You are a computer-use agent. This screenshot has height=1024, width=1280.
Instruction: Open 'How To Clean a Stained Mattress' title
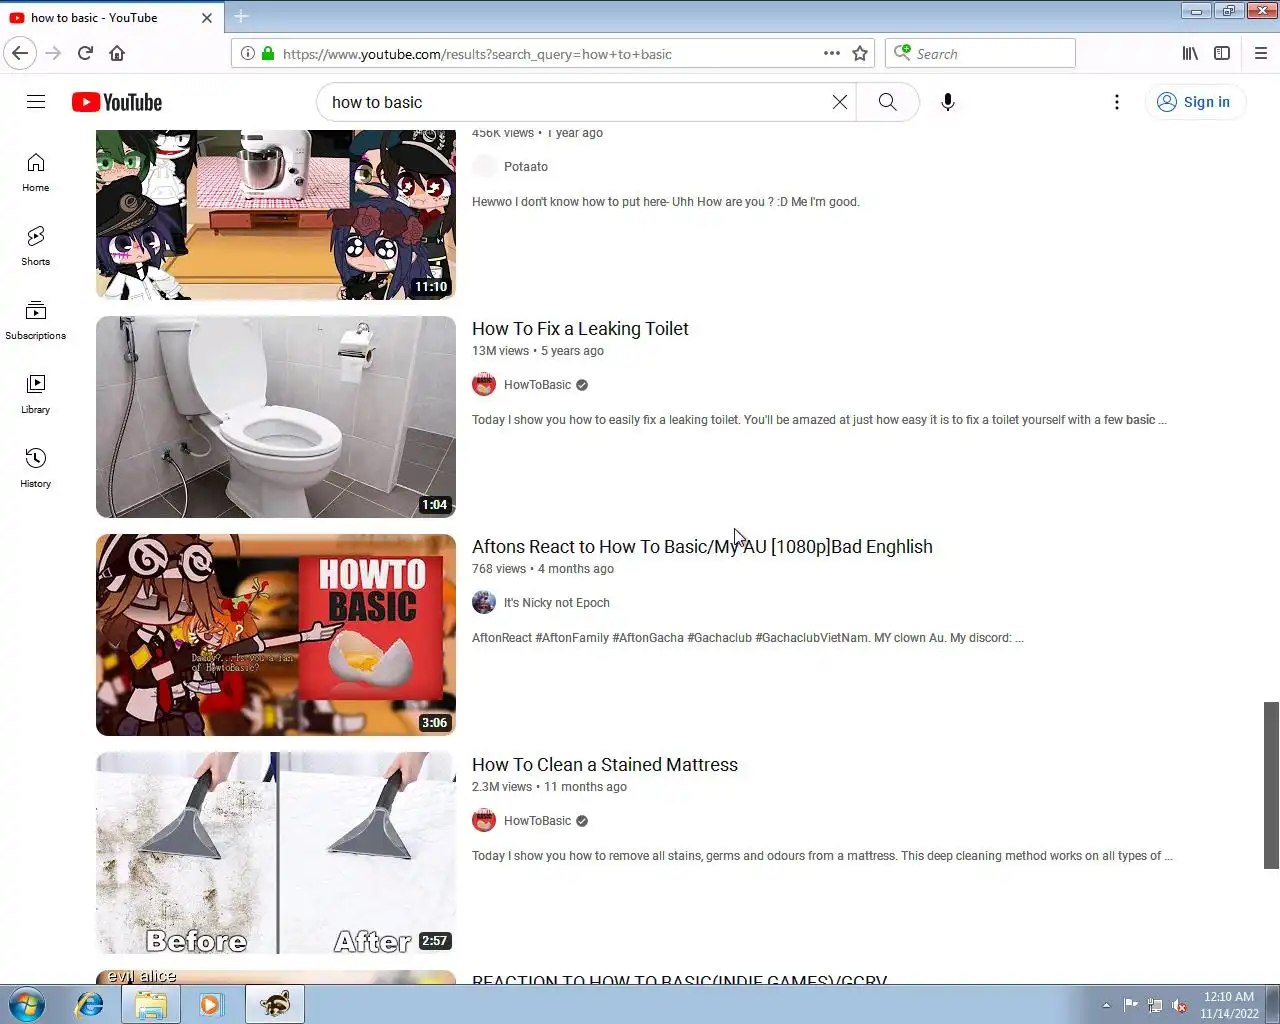[605, 765]
